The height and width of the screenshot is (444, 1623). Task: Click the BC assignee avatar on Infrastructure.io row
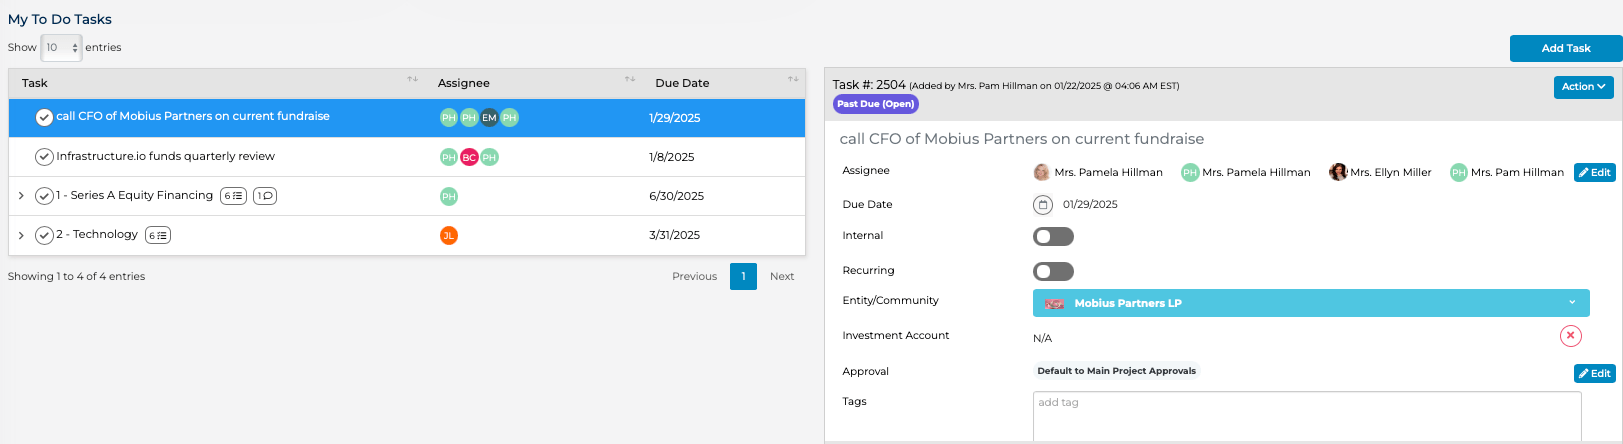point(469,157)
